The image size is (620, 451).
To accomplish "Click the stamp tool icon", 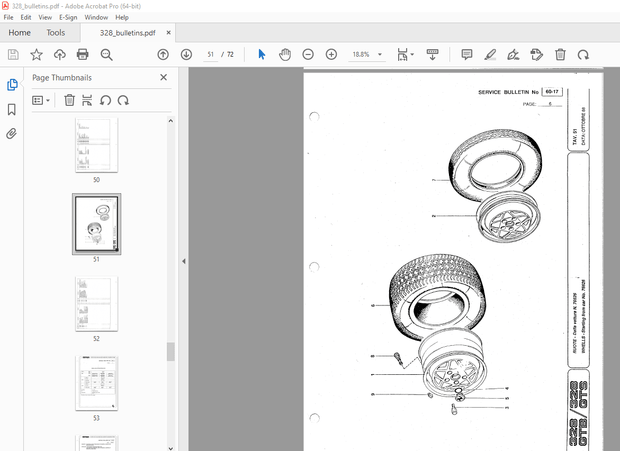I will click(537, 55).
